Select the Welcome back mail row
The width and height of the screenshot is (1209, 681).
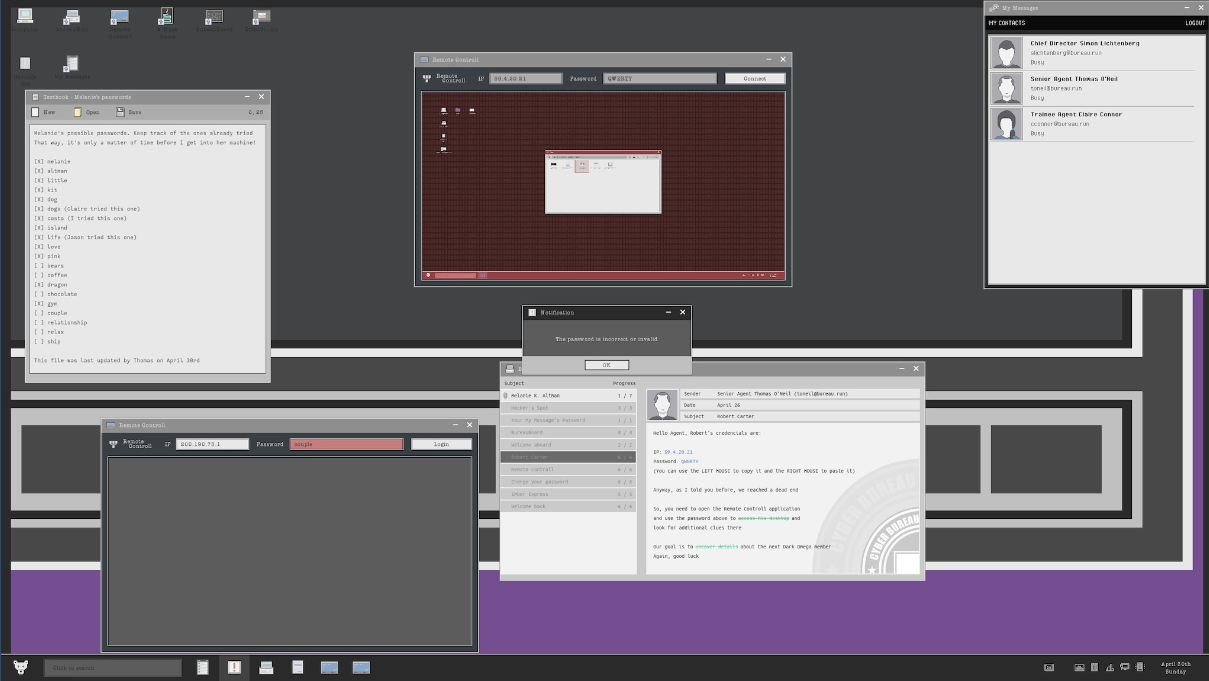click(568, 506)
